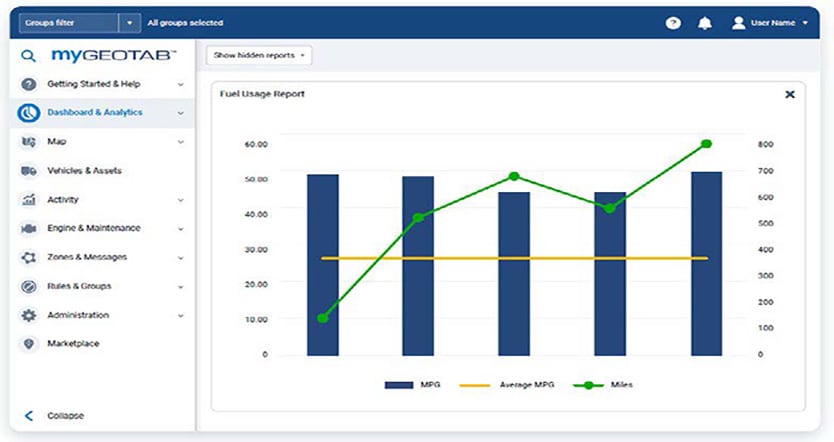The height and width of the screenshot is (442, 834).
Task: Click the Administration gear icon
Action: pos(28,315)
